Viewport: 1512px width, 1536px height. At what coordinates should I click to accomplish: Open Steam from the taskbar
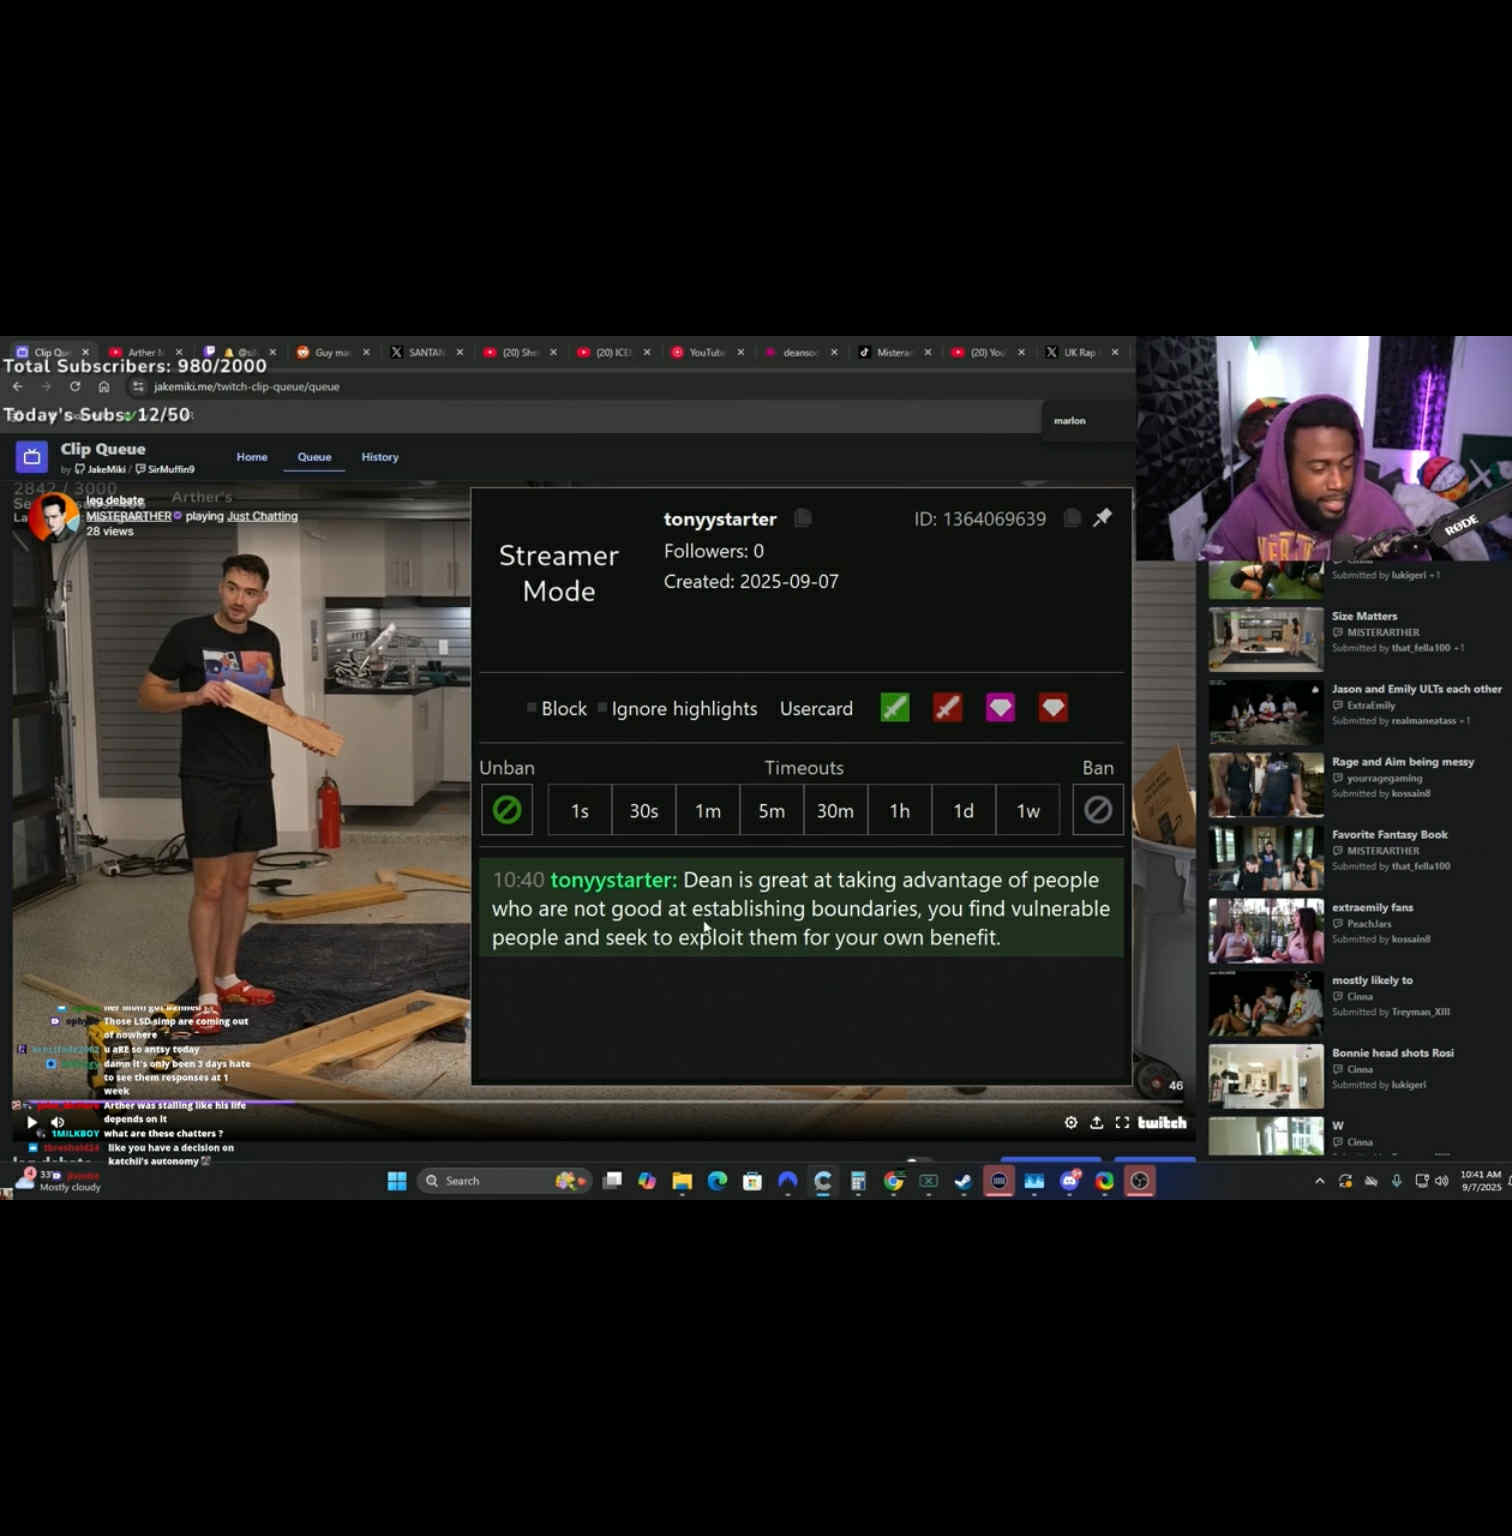pyautogui.click(x=963, y=1181)
